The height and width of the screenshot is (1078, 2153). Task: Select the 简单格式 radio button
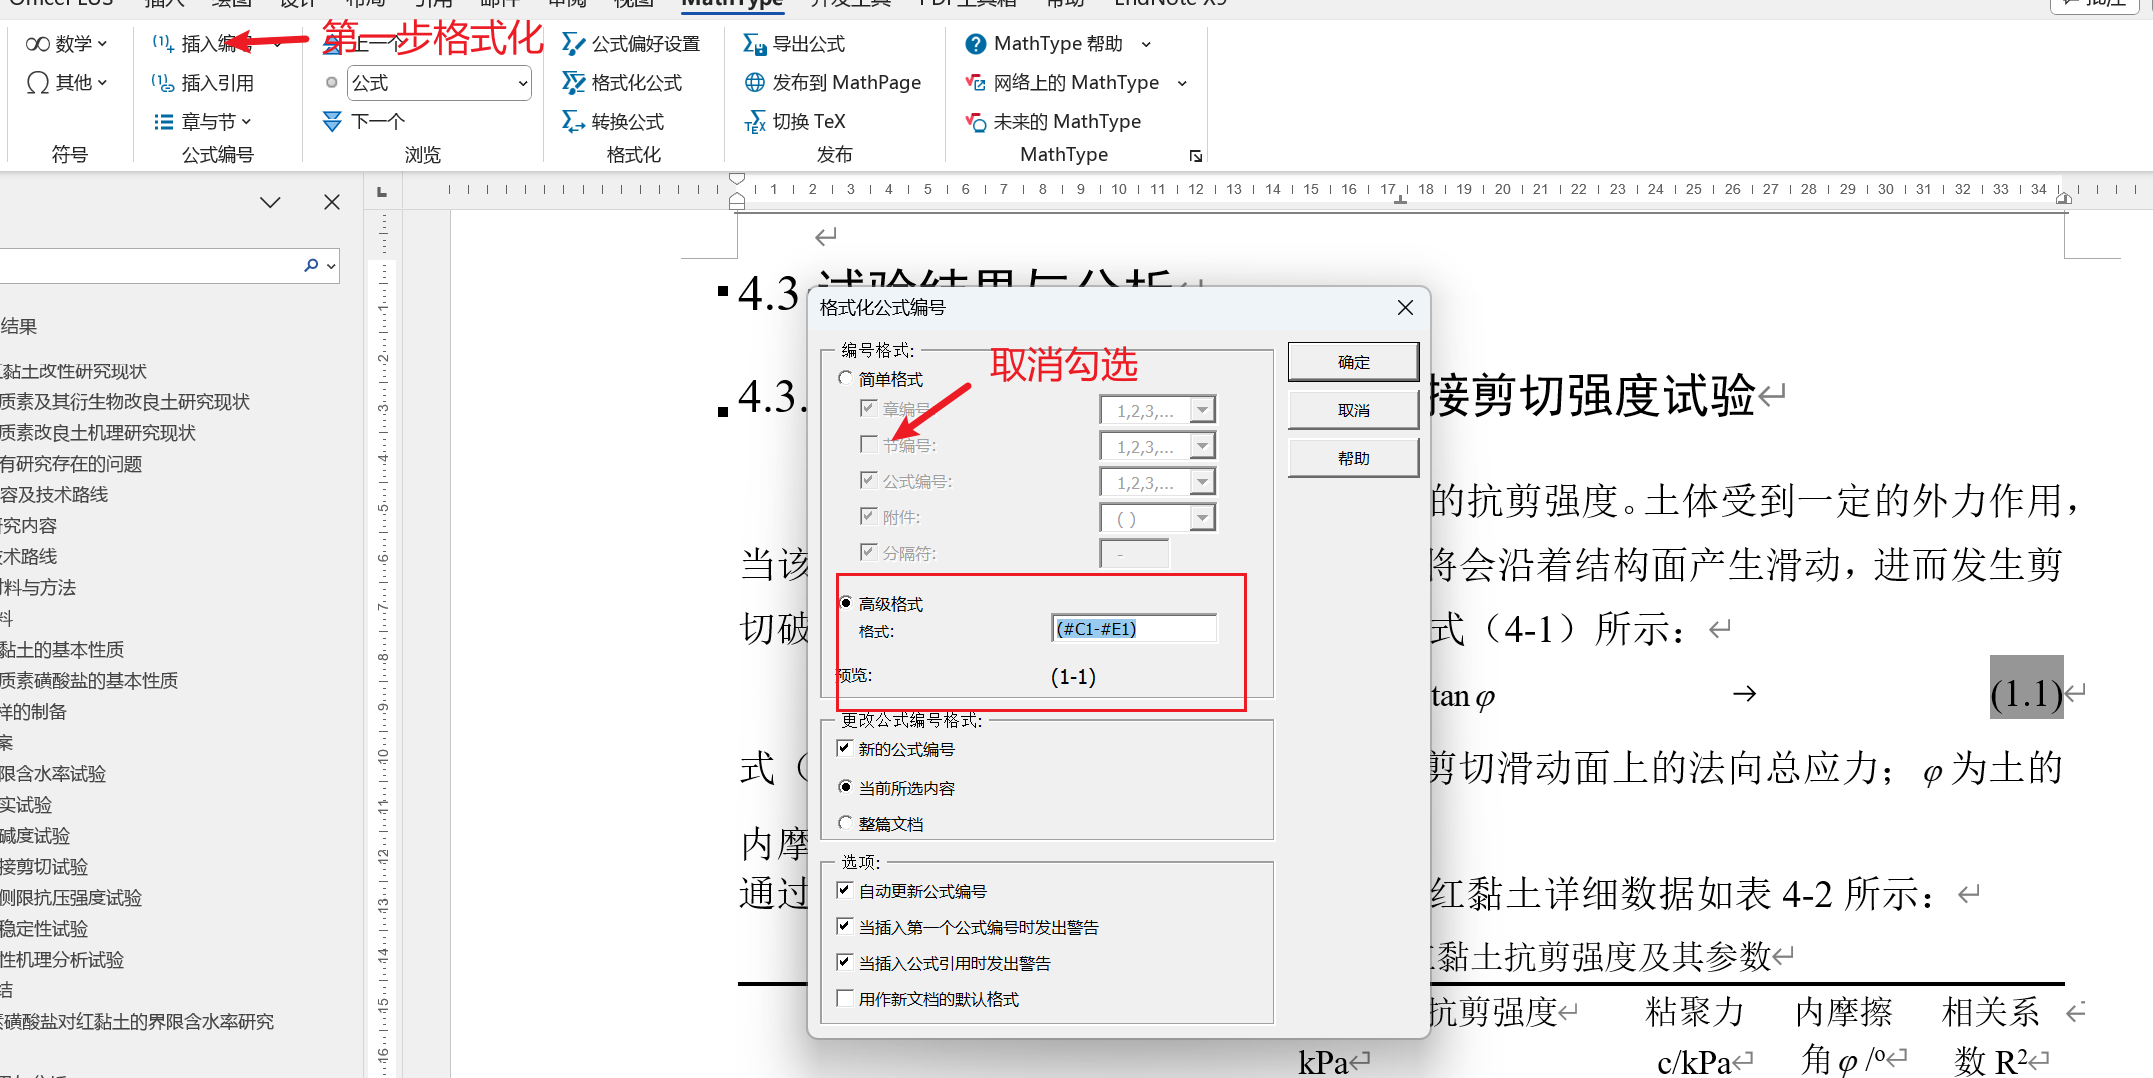[x=846, y=378]
